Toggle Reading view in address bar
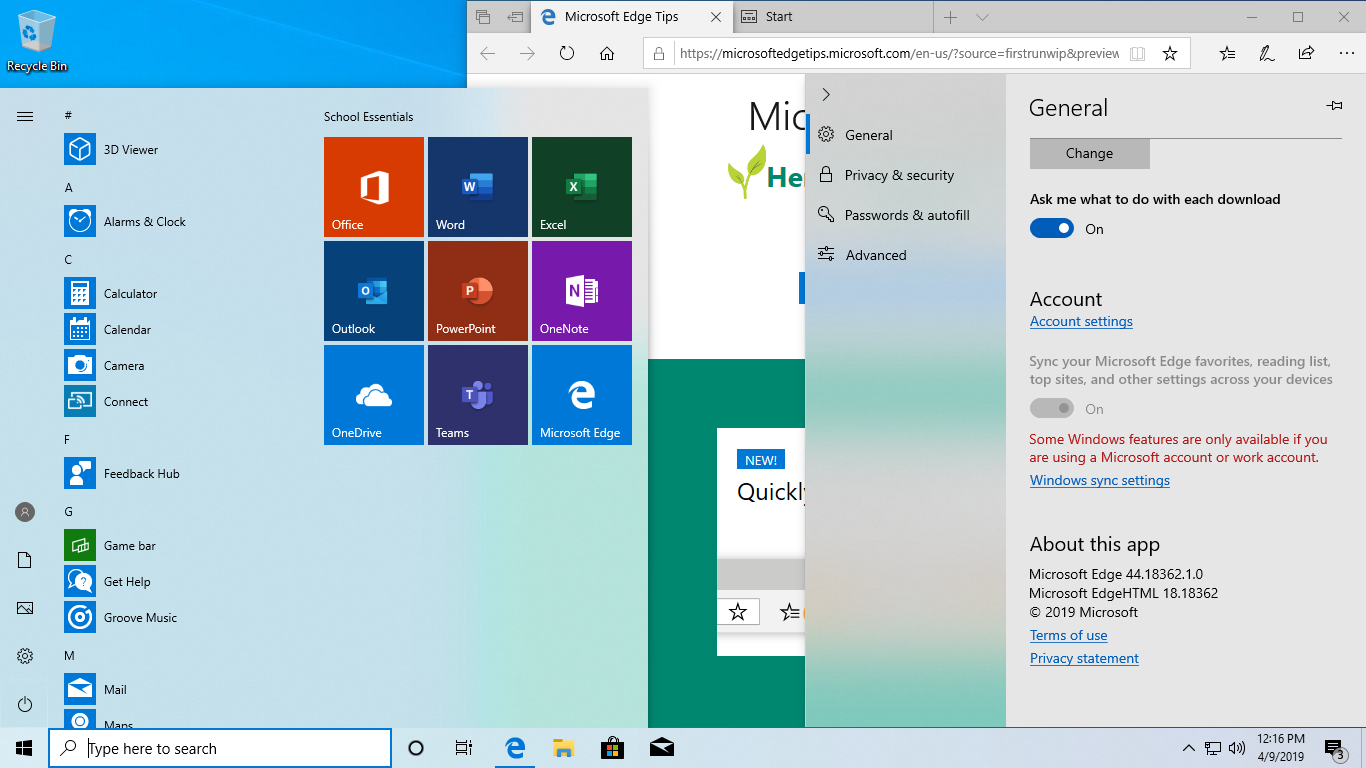The height and width of the screenshot is (768, 1366). (x=1137, y=53)
